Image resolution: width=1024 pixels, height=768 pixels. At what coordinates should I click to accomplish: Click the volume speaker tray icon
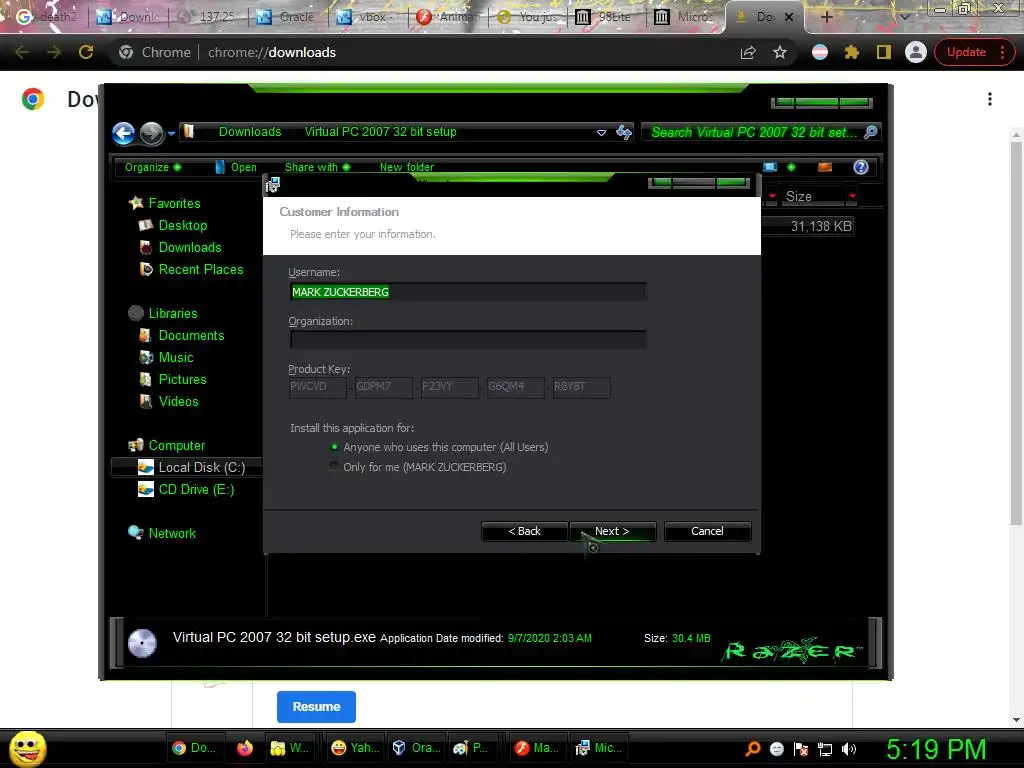point(848,749)
